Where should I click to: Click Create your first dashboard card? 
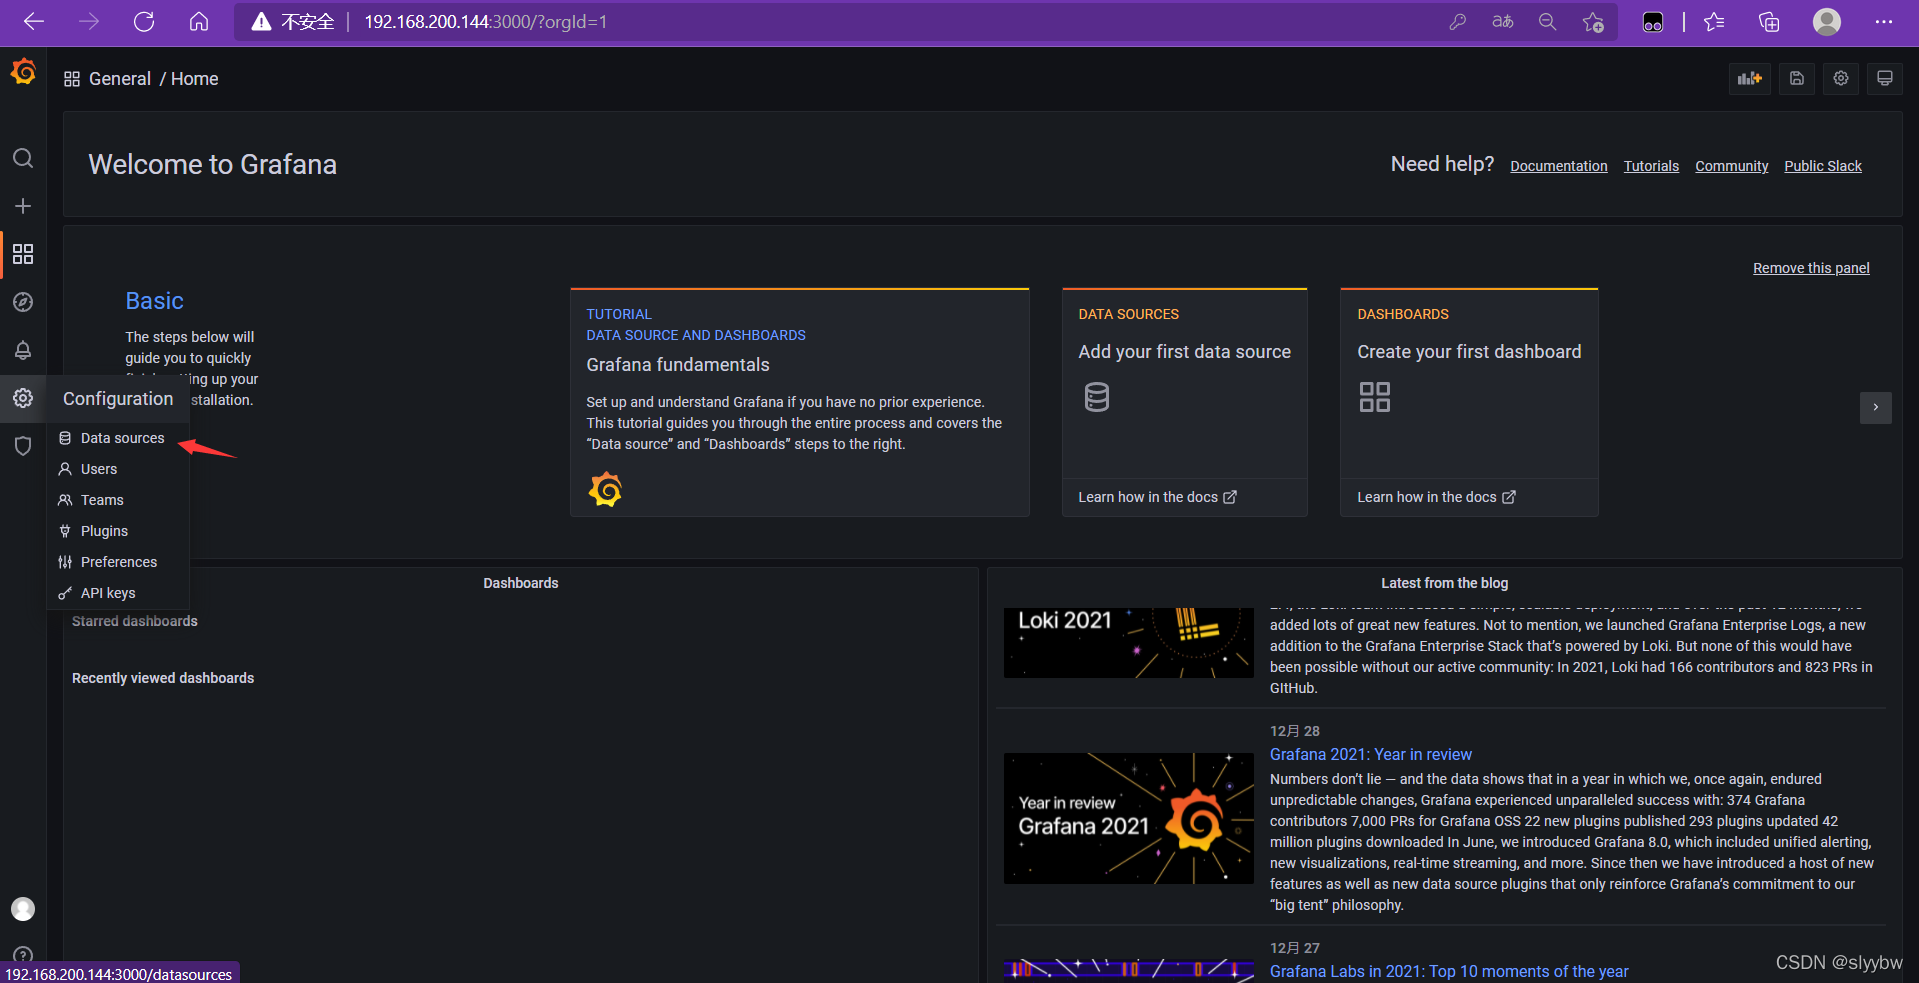[x=1468, y=402]
